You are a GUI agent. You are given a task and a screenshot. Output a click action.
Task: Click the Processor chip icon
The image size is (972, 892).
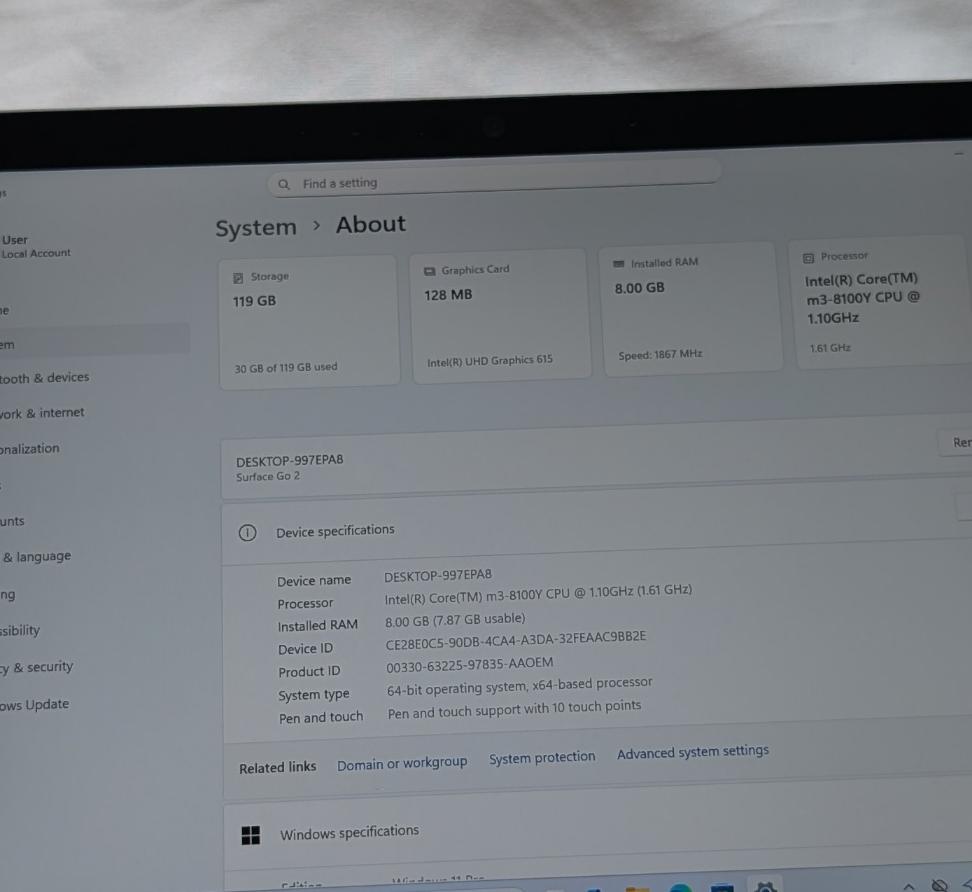[808, 257]
